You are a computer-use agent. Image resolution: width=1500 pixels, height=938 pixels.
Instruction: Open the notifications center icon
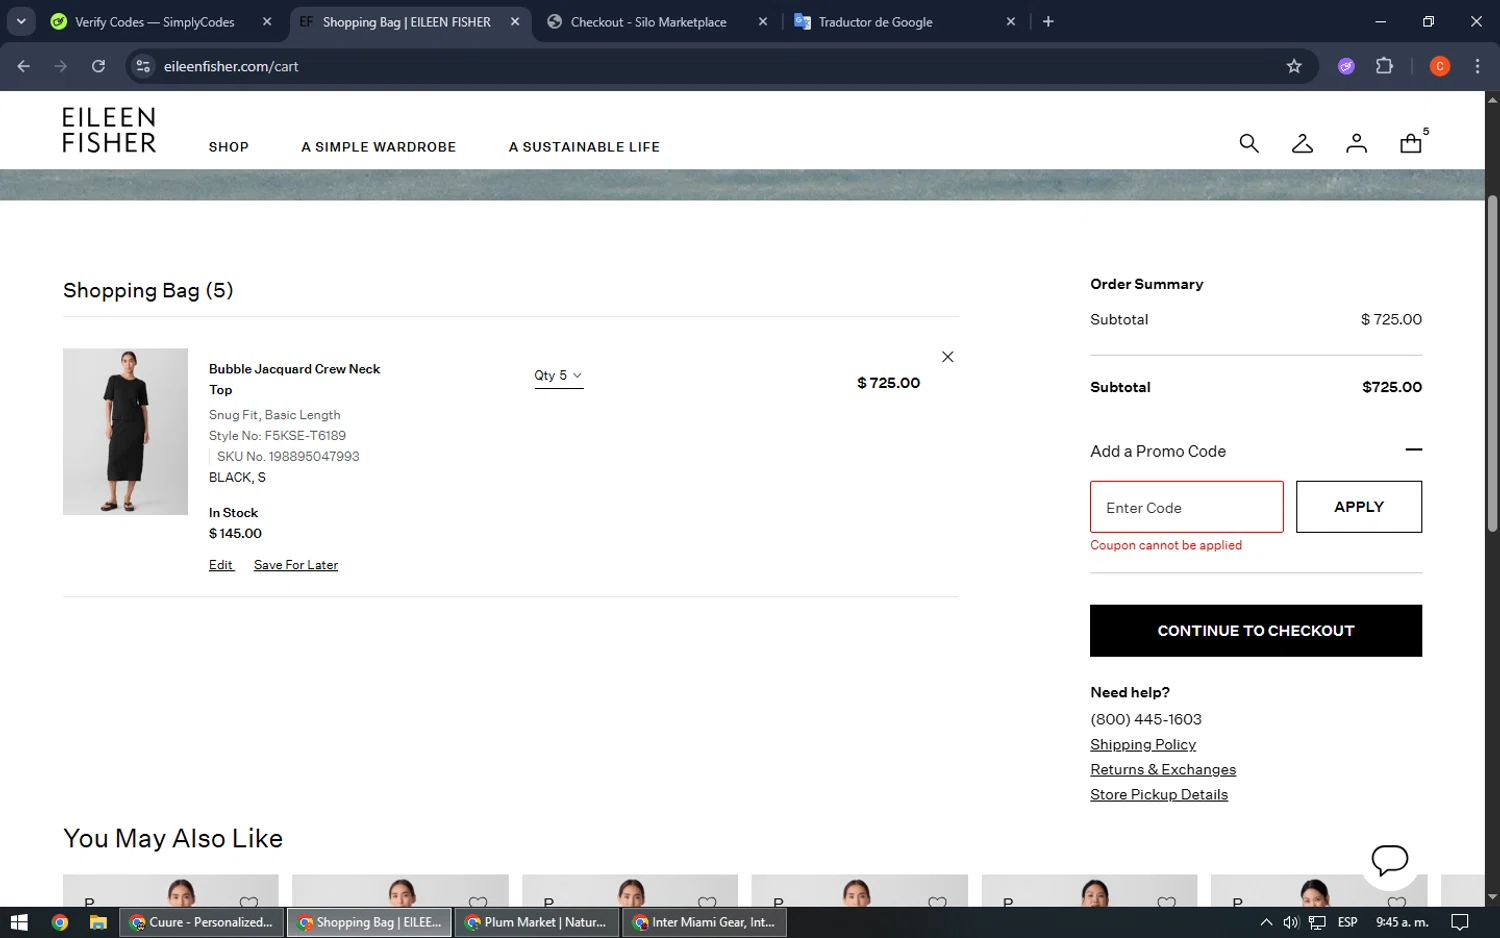pos(1460,922)
